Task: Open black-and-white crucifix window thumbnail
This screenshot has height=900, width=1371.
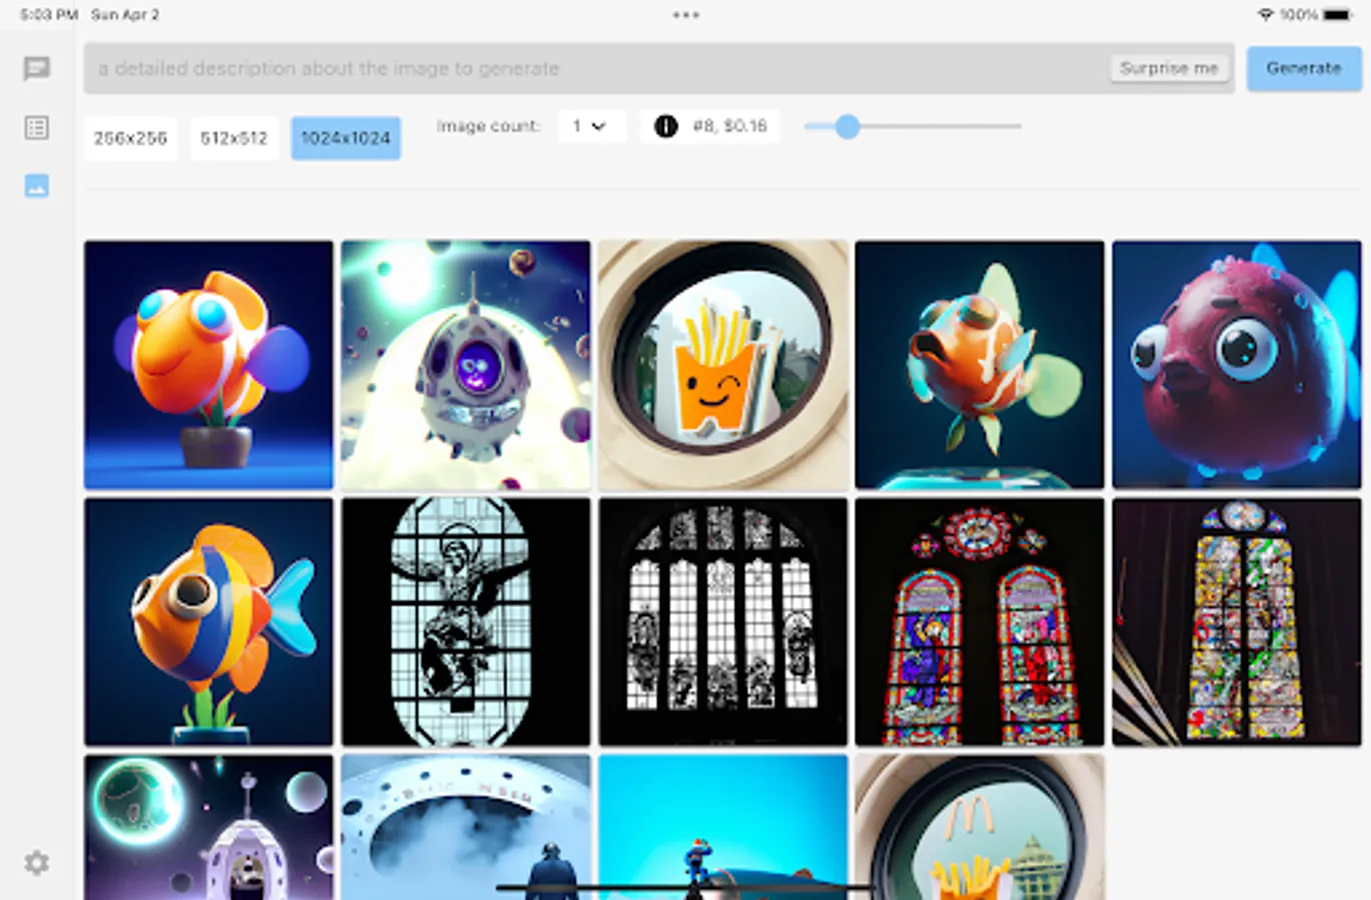Action: point(466,622)
